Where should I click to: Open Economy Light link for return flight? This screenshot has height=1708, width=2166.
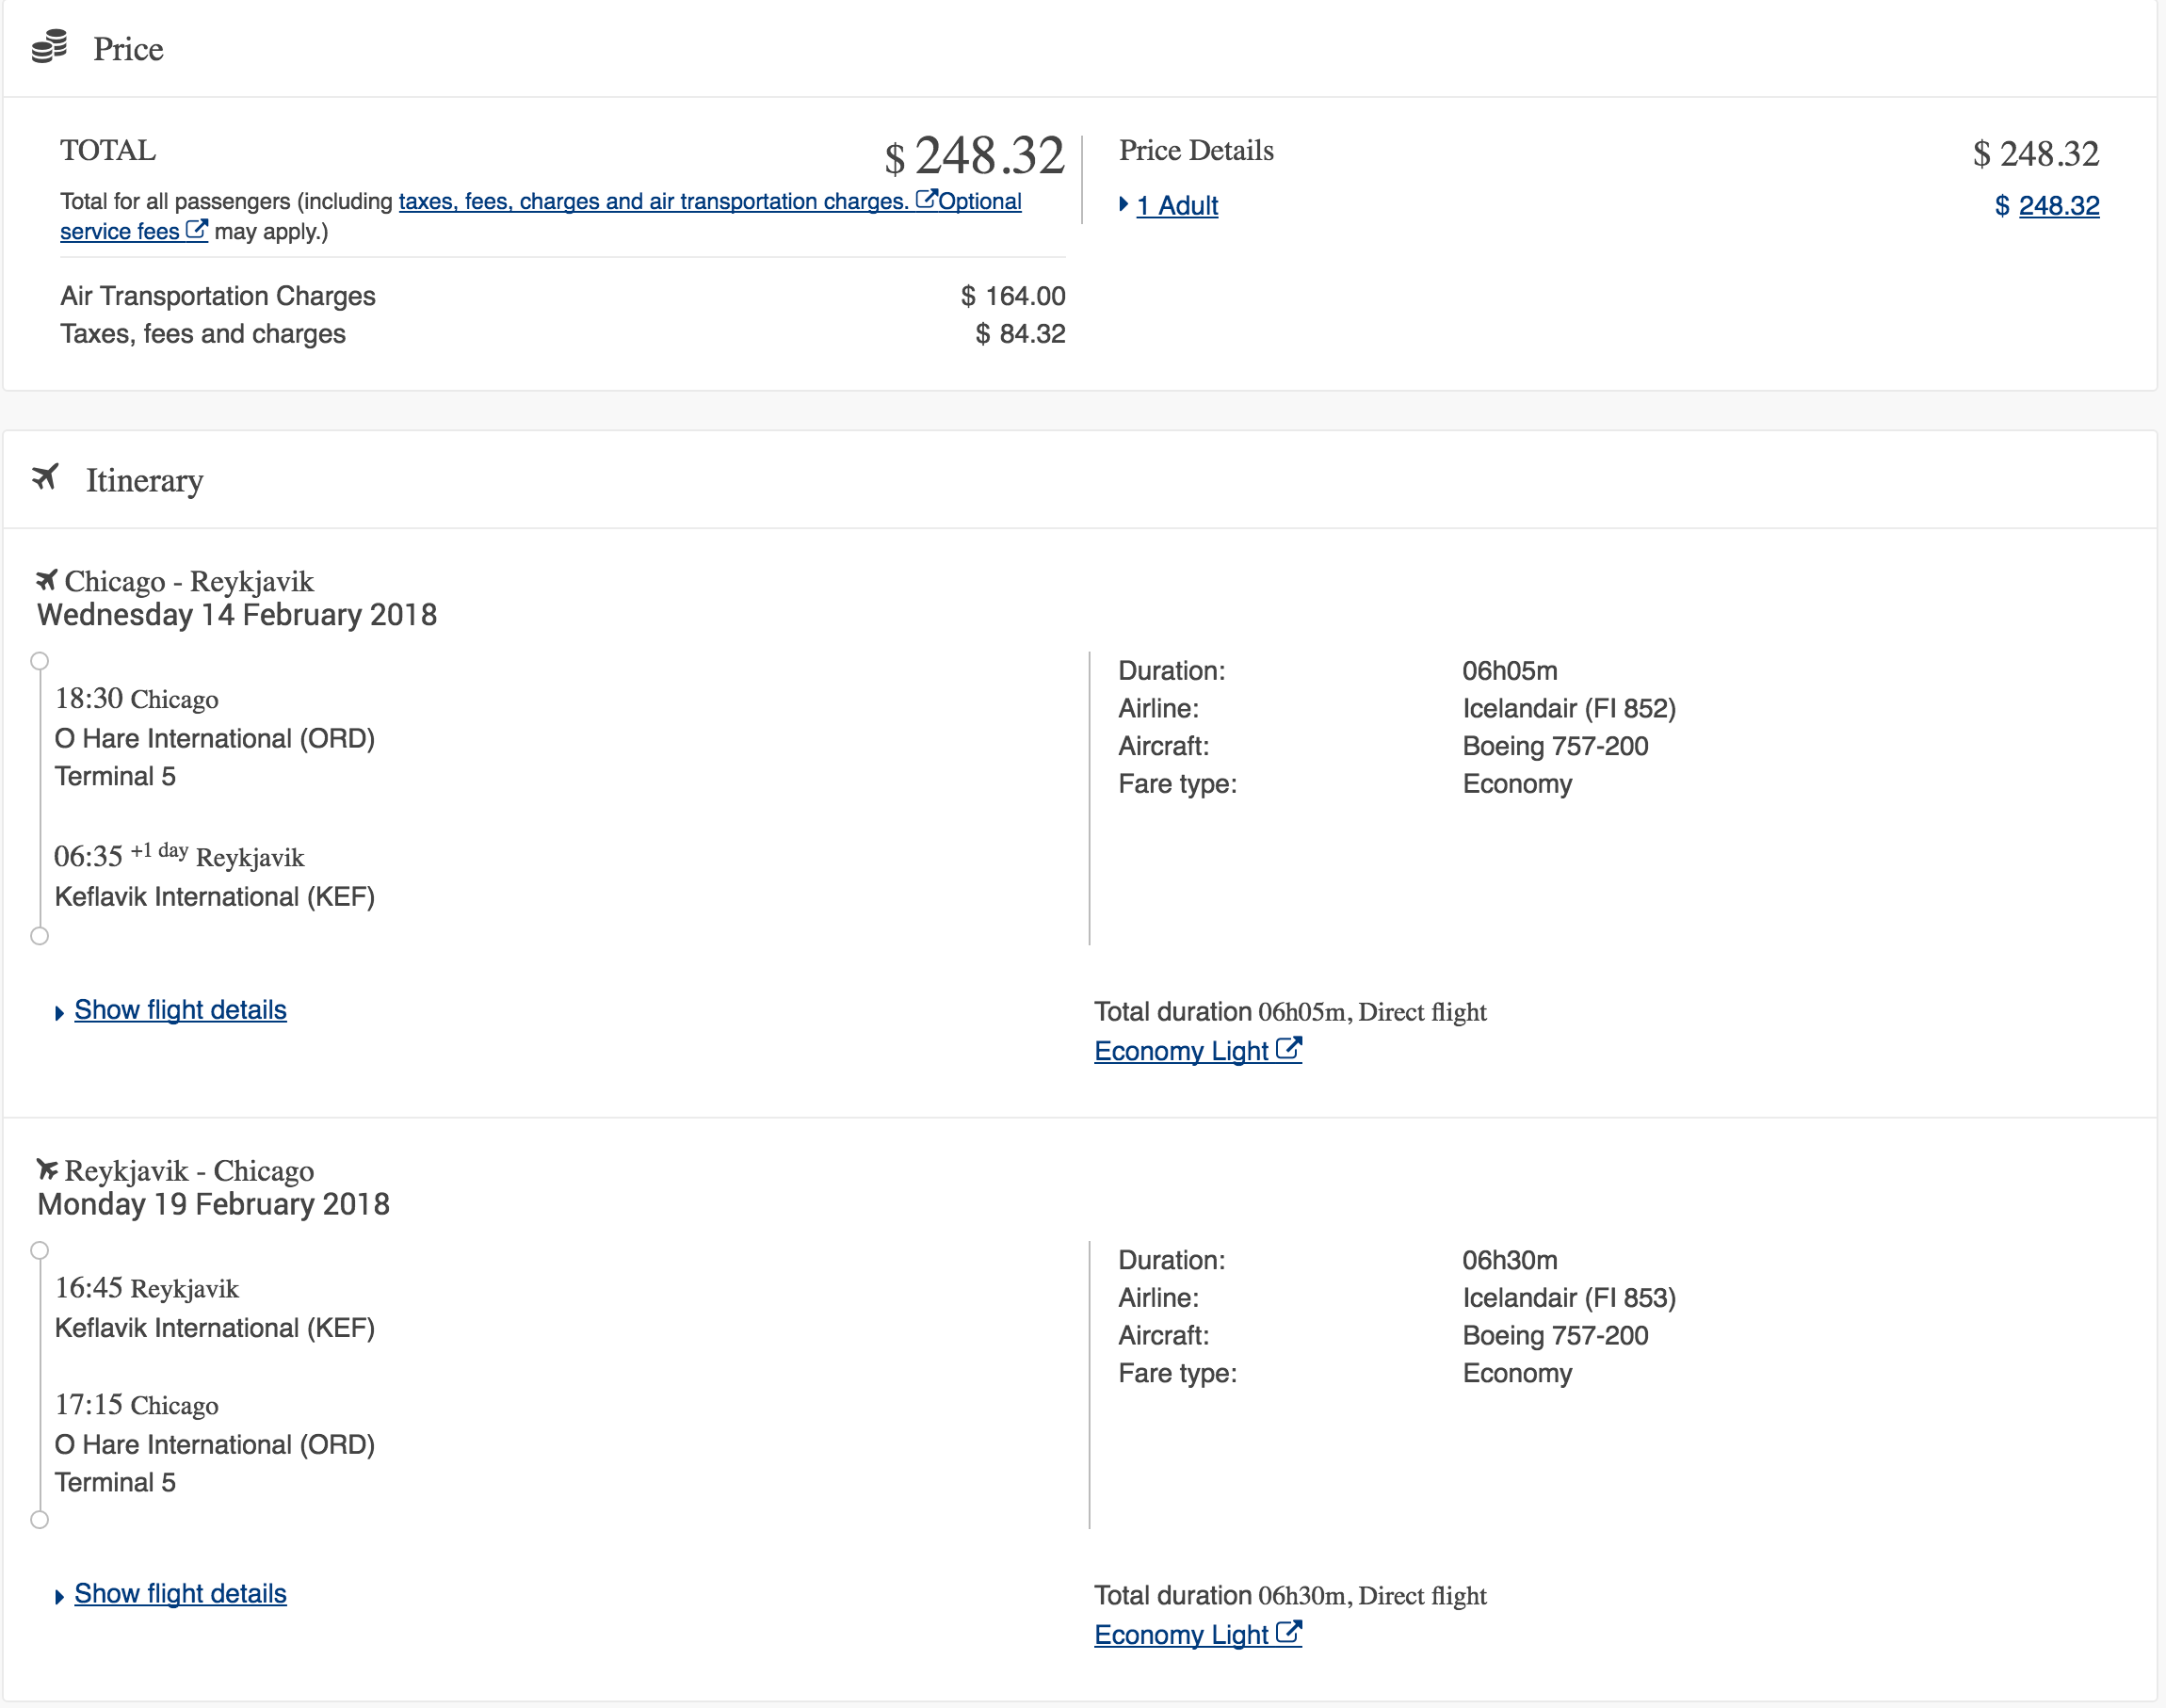pyautogui.click(x=1181, y=1635)
